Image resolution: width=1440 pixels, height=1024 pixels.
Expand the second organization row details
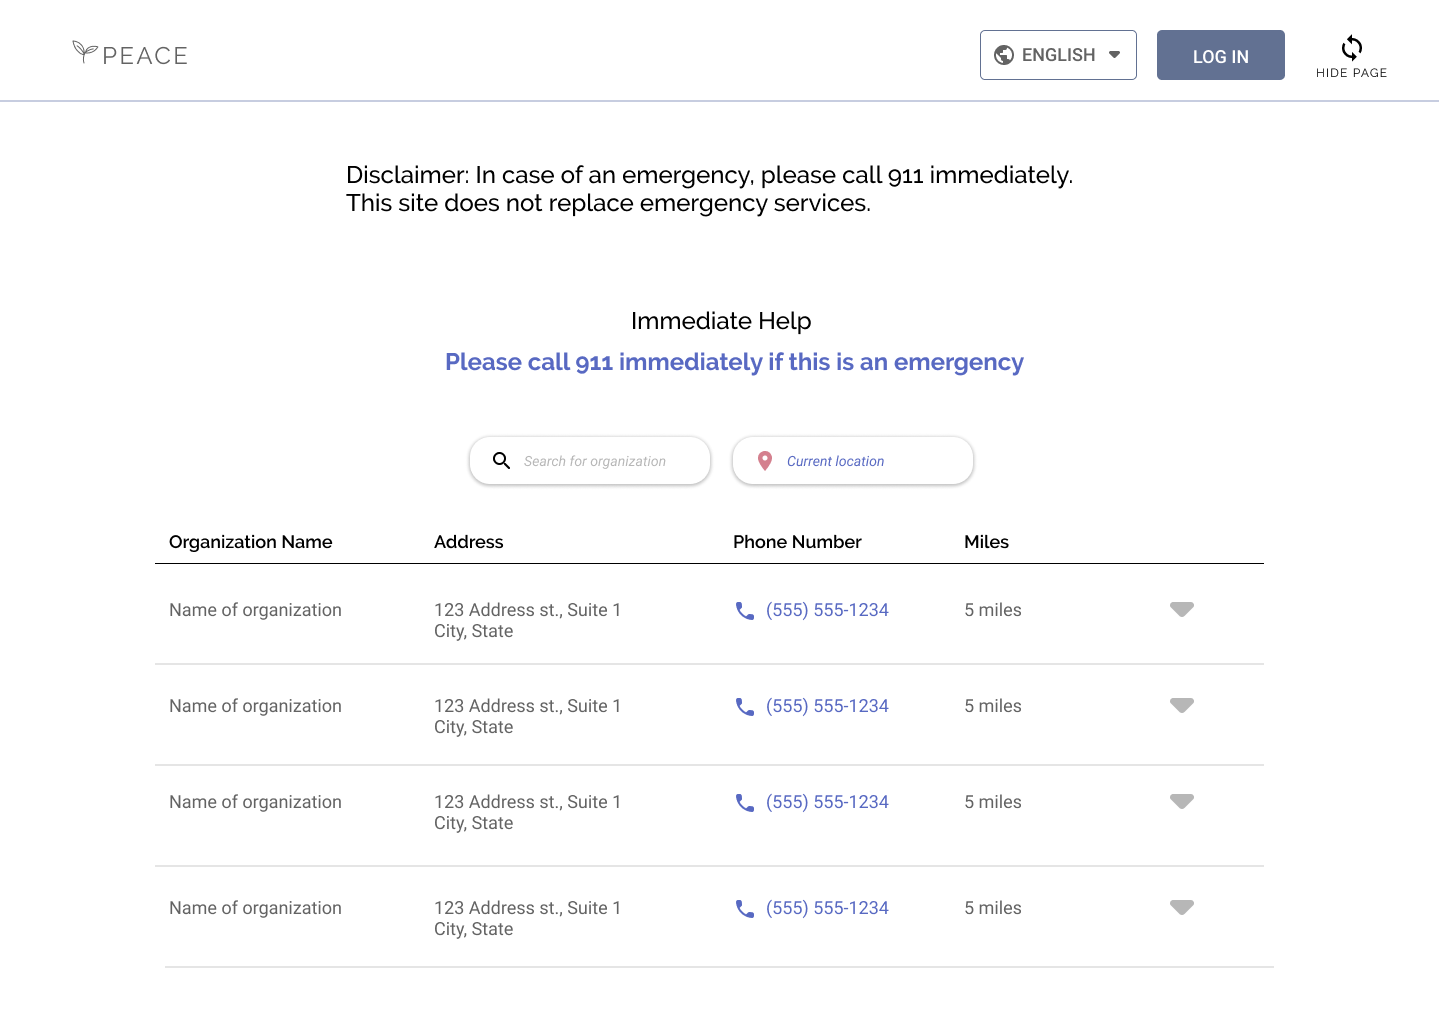point(1182,706)
